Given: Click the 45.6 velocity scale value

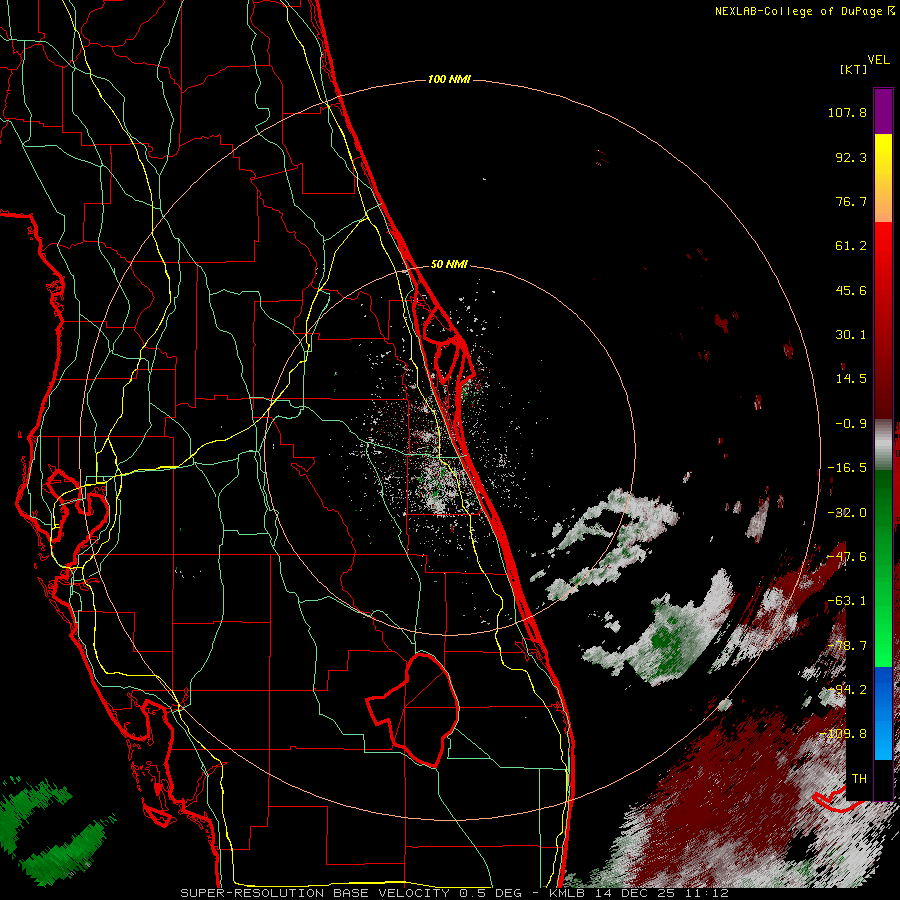Looking at the screenshot, I should [x=851, y=290].
